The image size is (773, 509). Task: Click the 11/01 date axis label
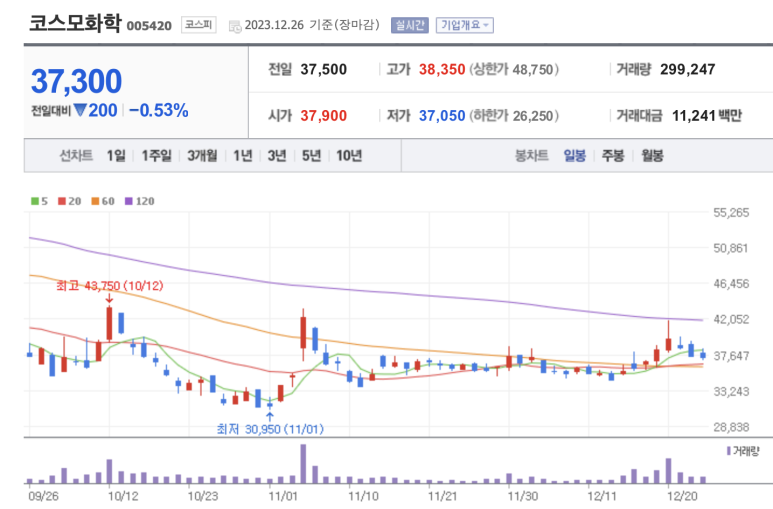coord(282,496)
